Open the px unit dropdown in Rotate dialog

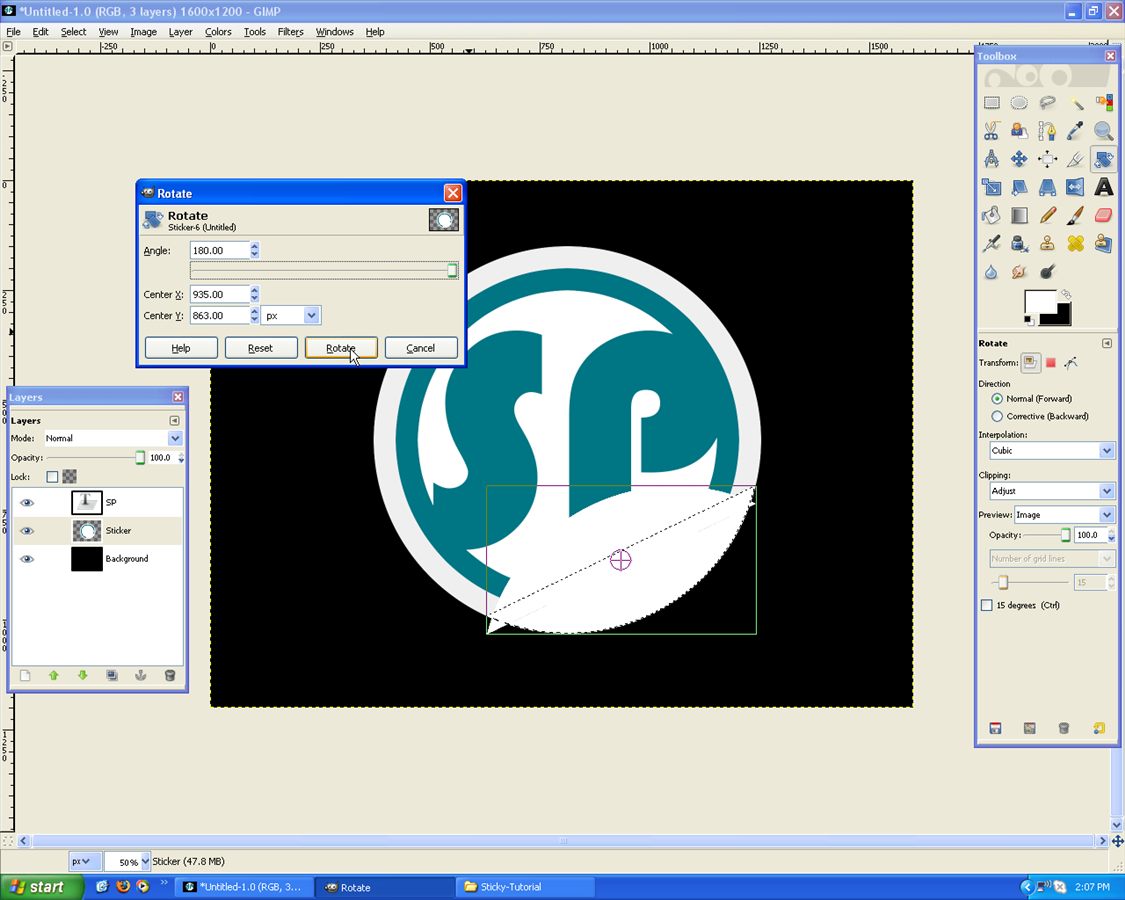[x=291, y=315]
